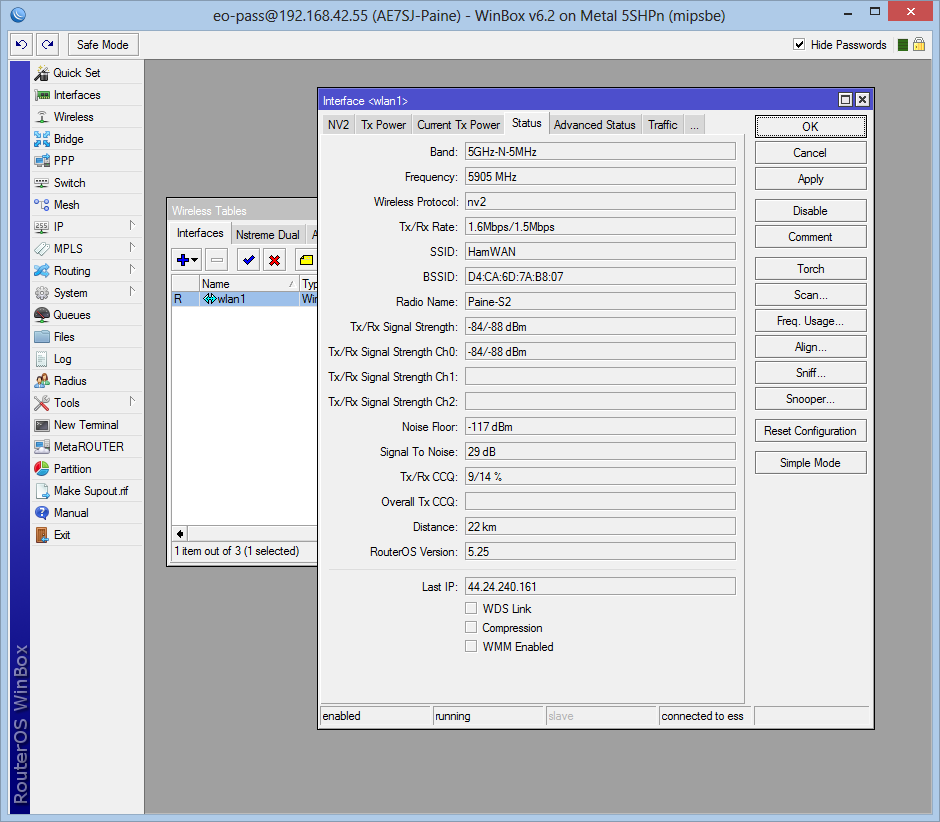
Task: Toggle the Hide Passwords checkbox
Action: point(799,45)
